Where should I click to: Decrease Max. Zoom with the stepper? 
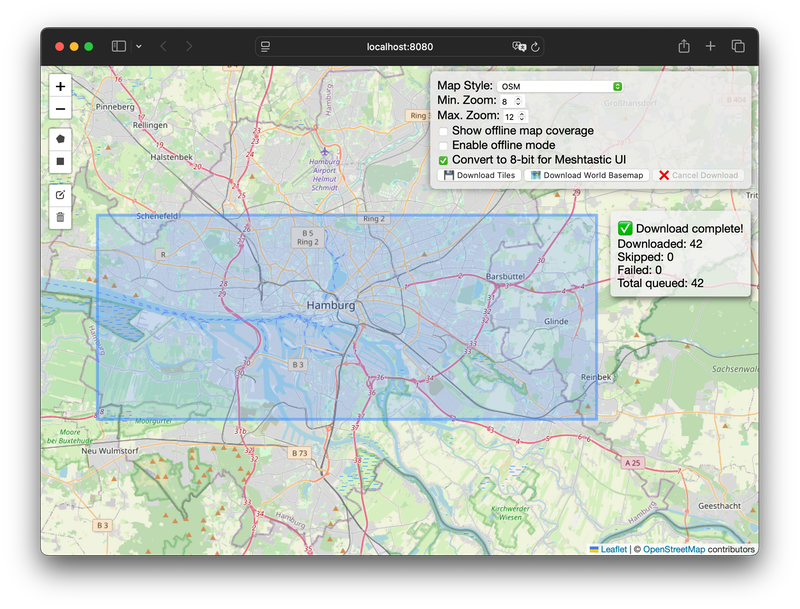(523, 119)
